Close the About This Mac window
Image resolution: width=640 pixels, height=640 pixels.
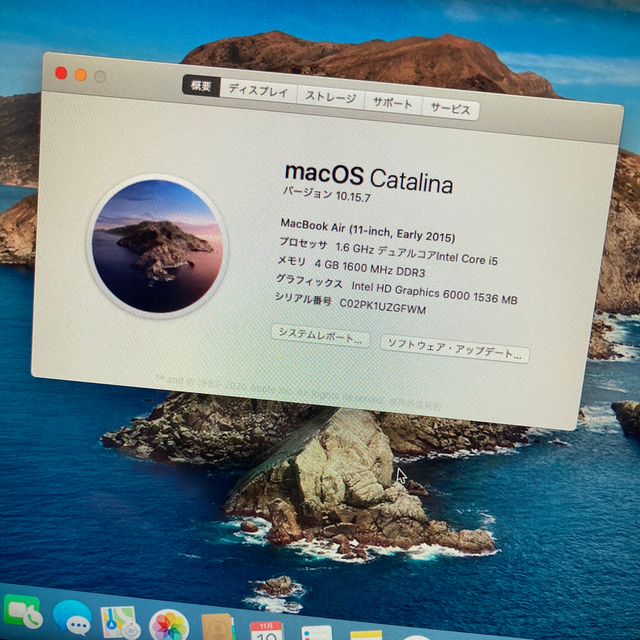pyautogui.click(x=61, y=73)
